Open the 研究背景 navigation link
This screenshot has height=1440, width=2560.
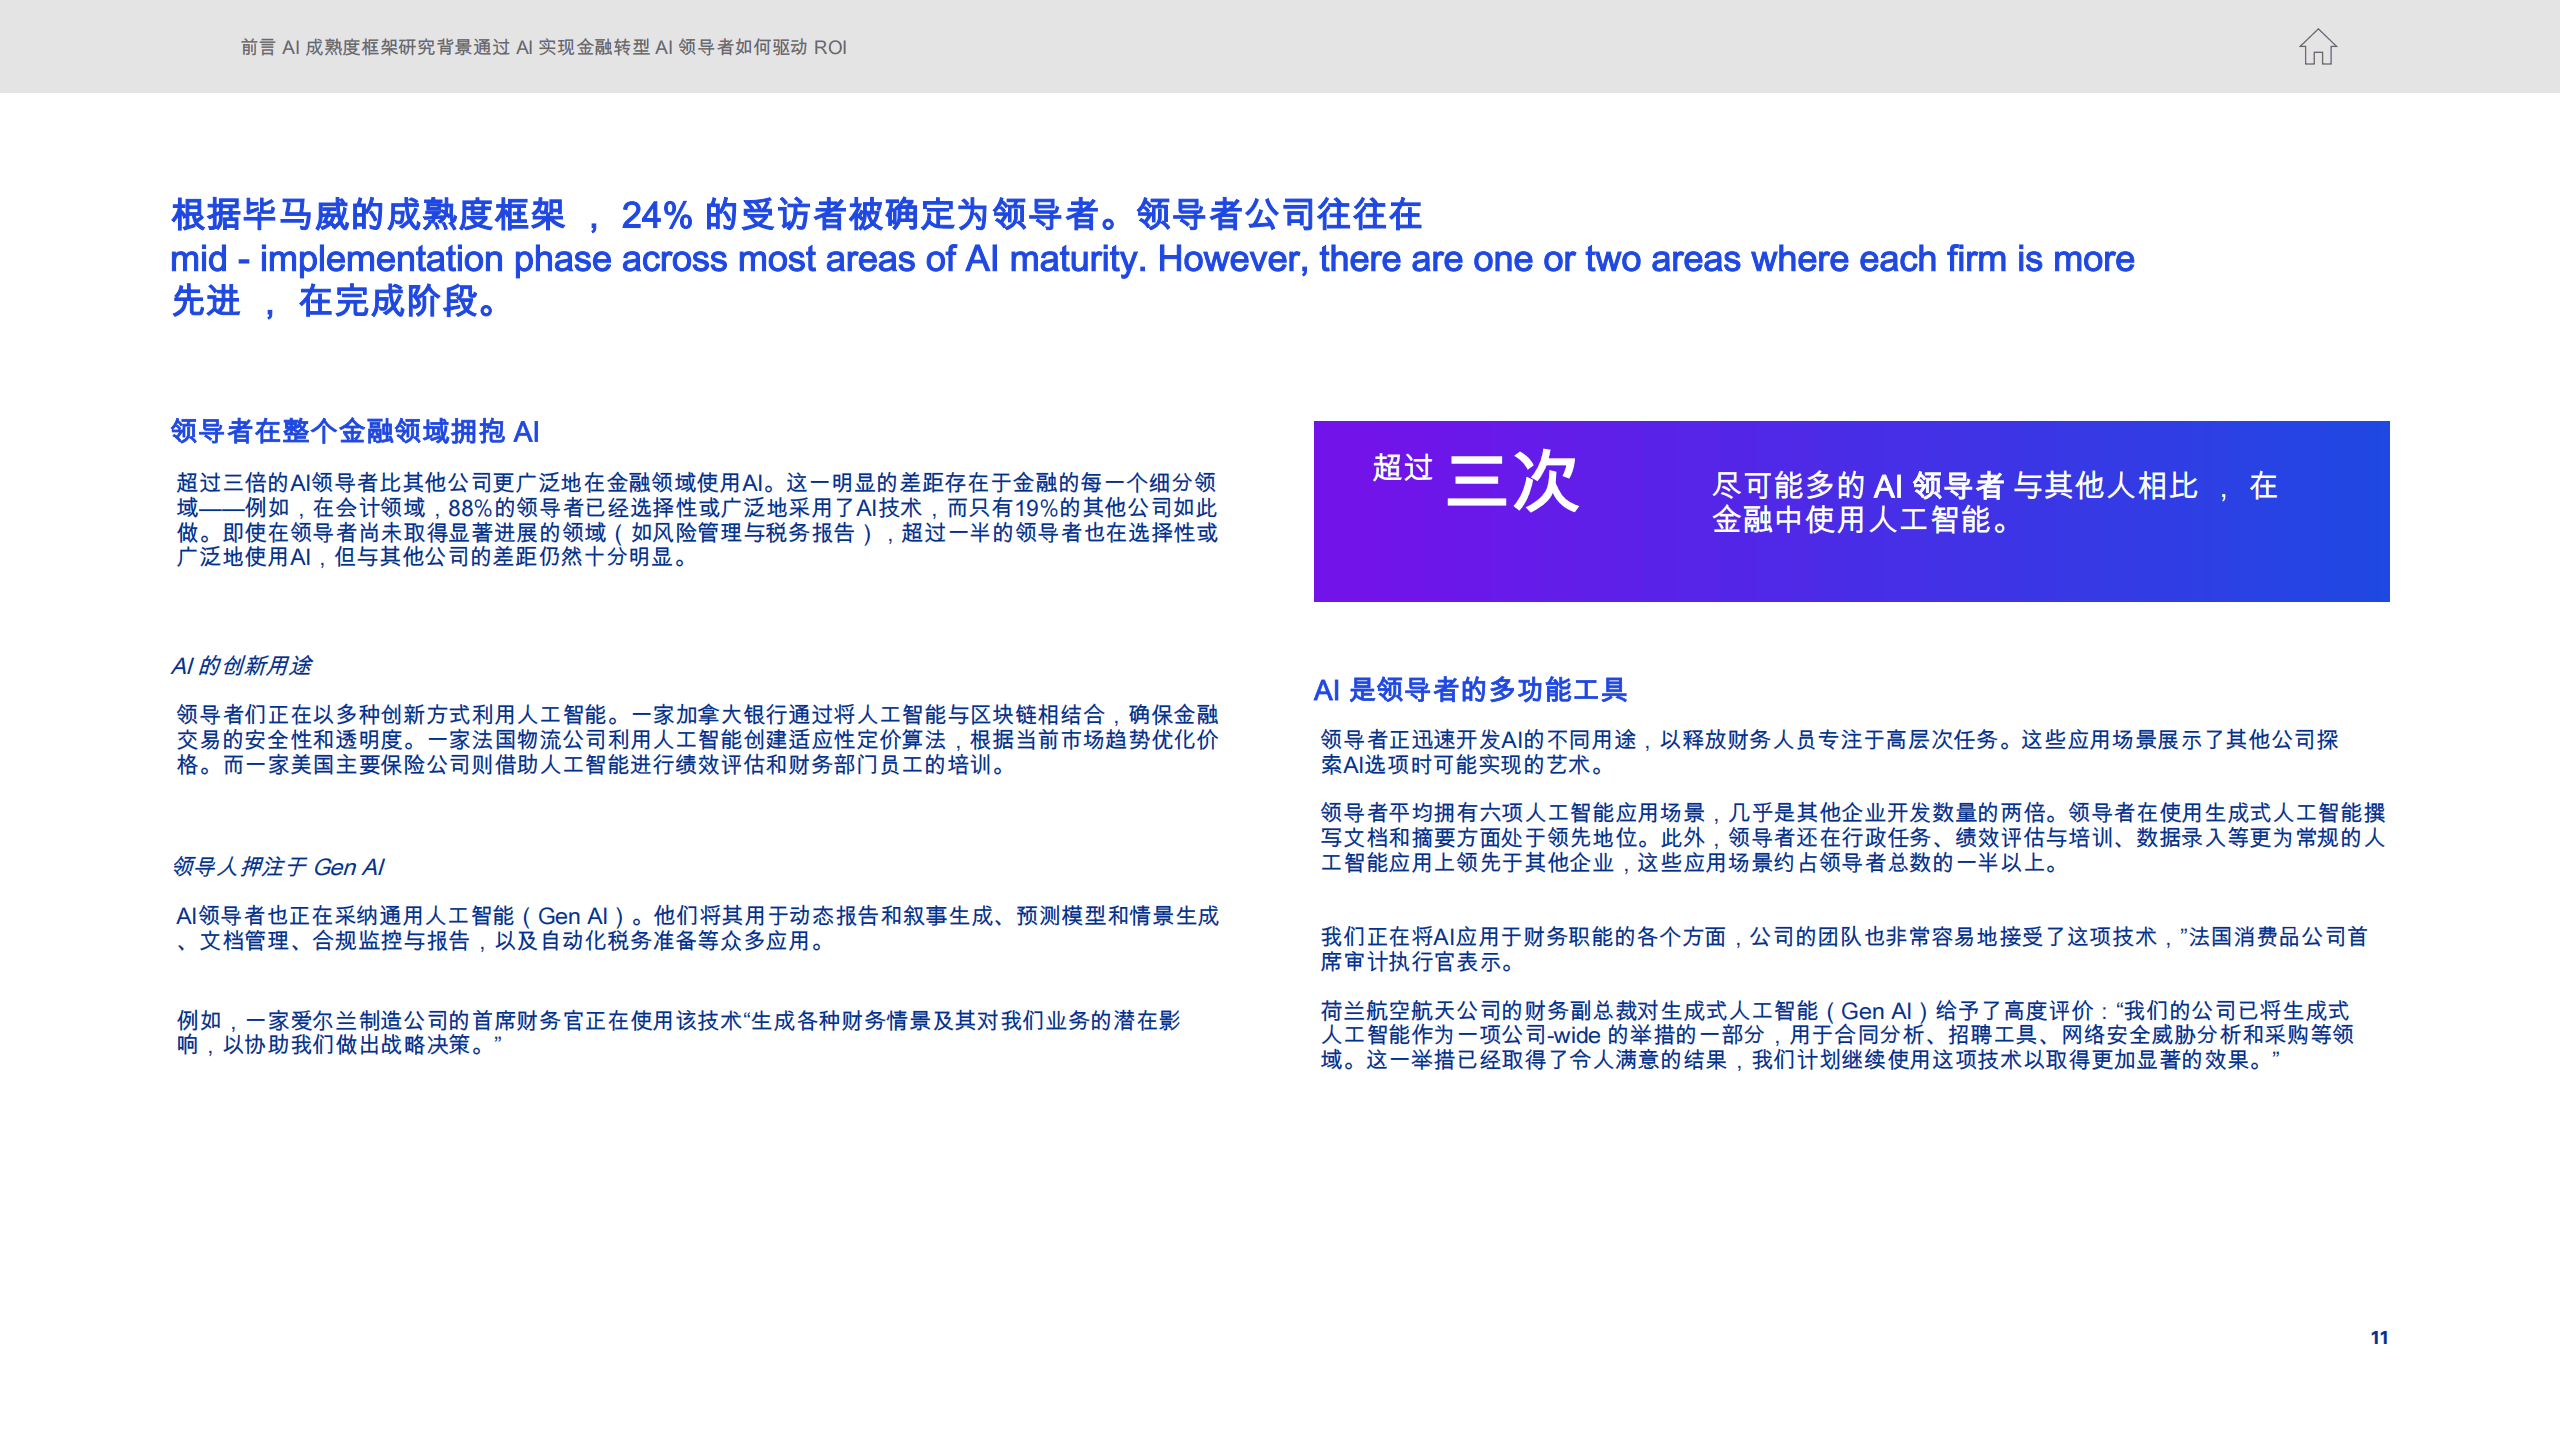pyautogui.click(x=435, y=47)
